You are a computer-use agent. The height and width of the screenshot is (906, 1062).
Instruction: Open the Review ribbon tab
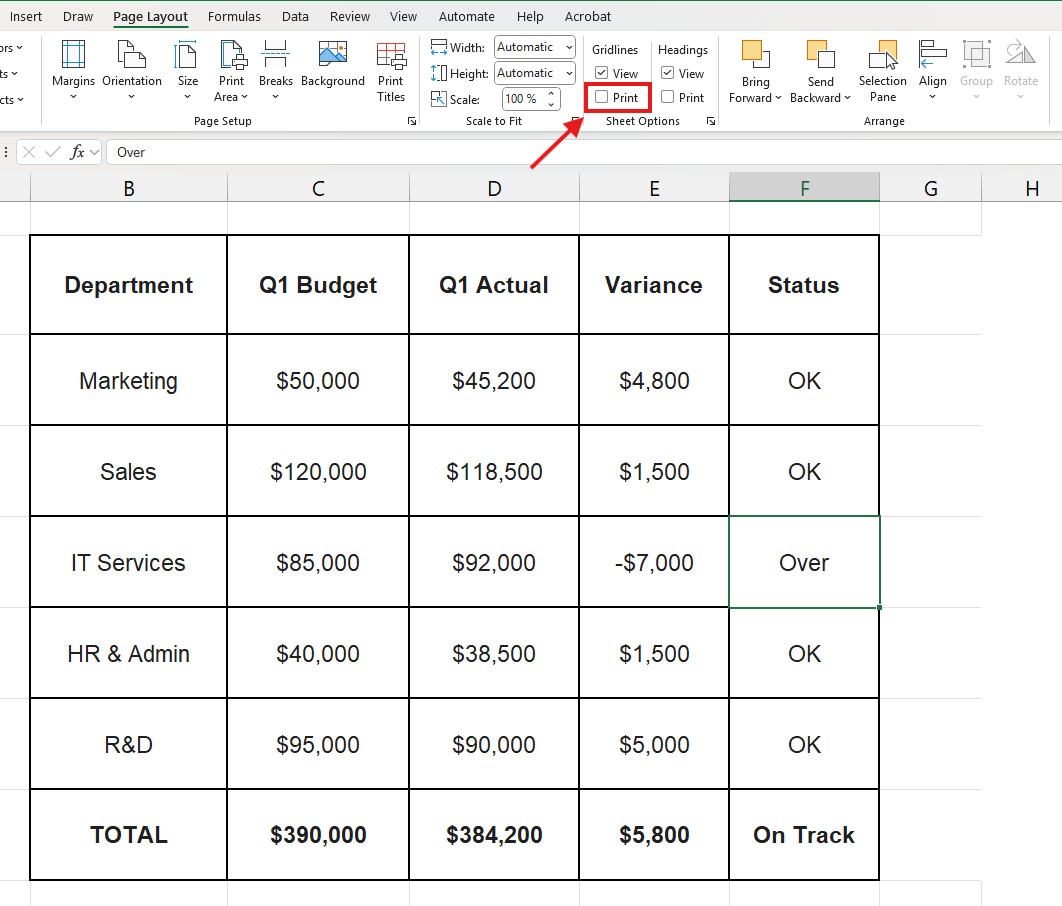(x=349, y=16)
